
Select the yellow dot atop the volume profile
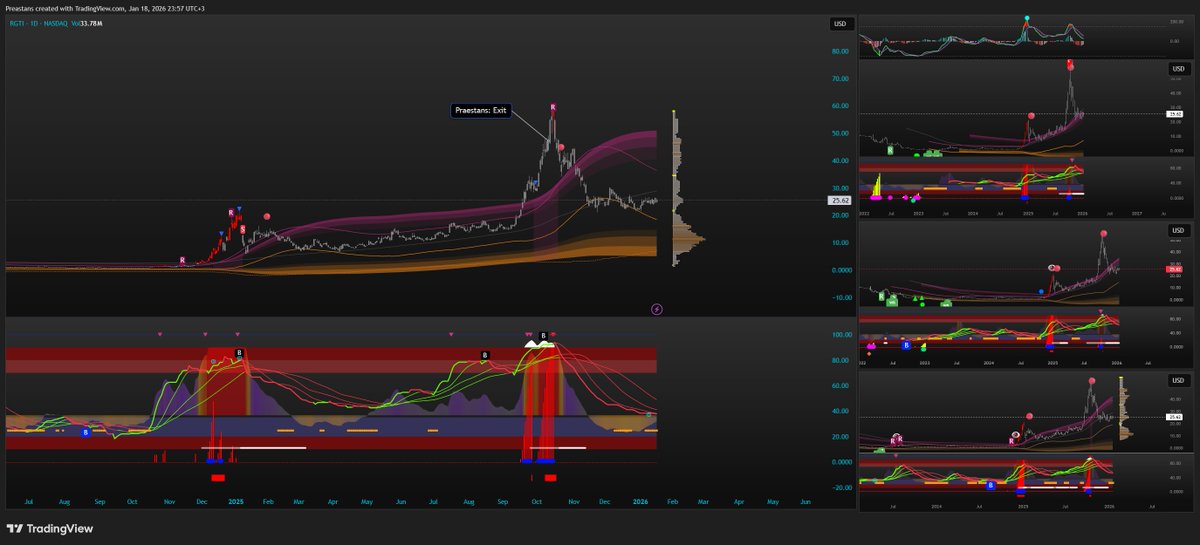tap(674, 111)
